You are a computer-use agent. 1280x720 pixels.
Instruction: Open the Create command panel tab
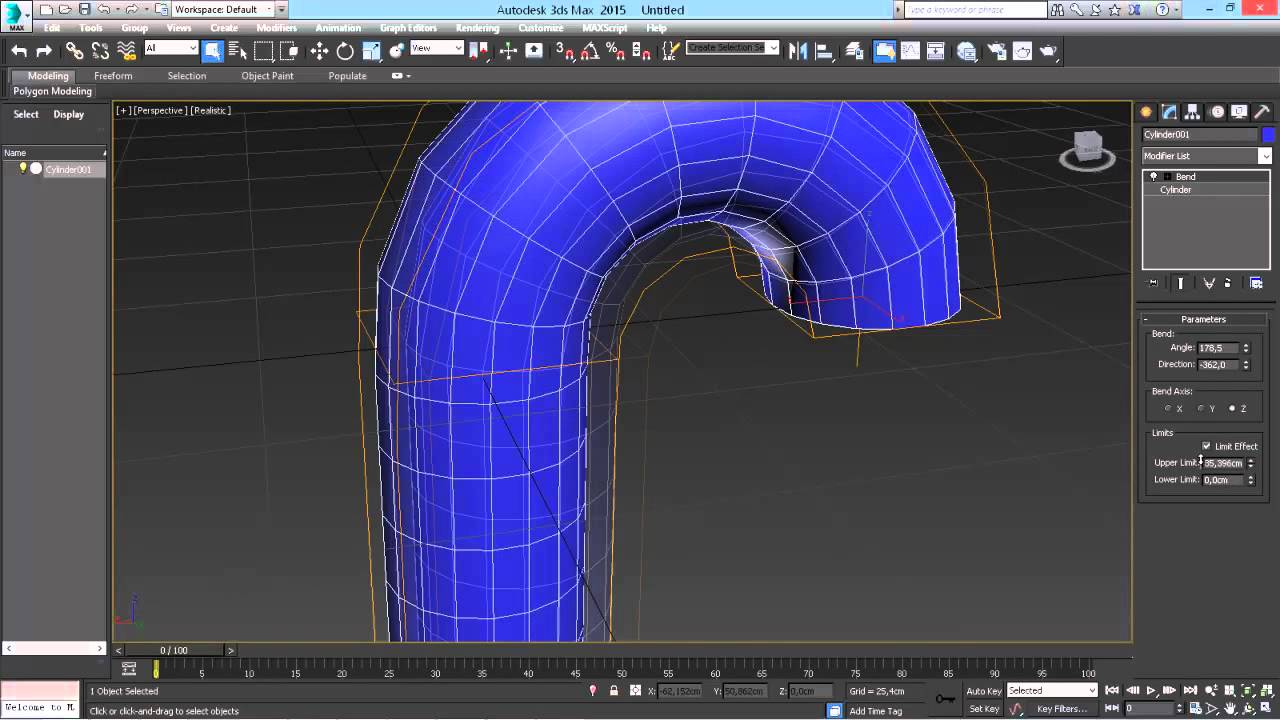pyautogui.click(x=1146, y=112)
